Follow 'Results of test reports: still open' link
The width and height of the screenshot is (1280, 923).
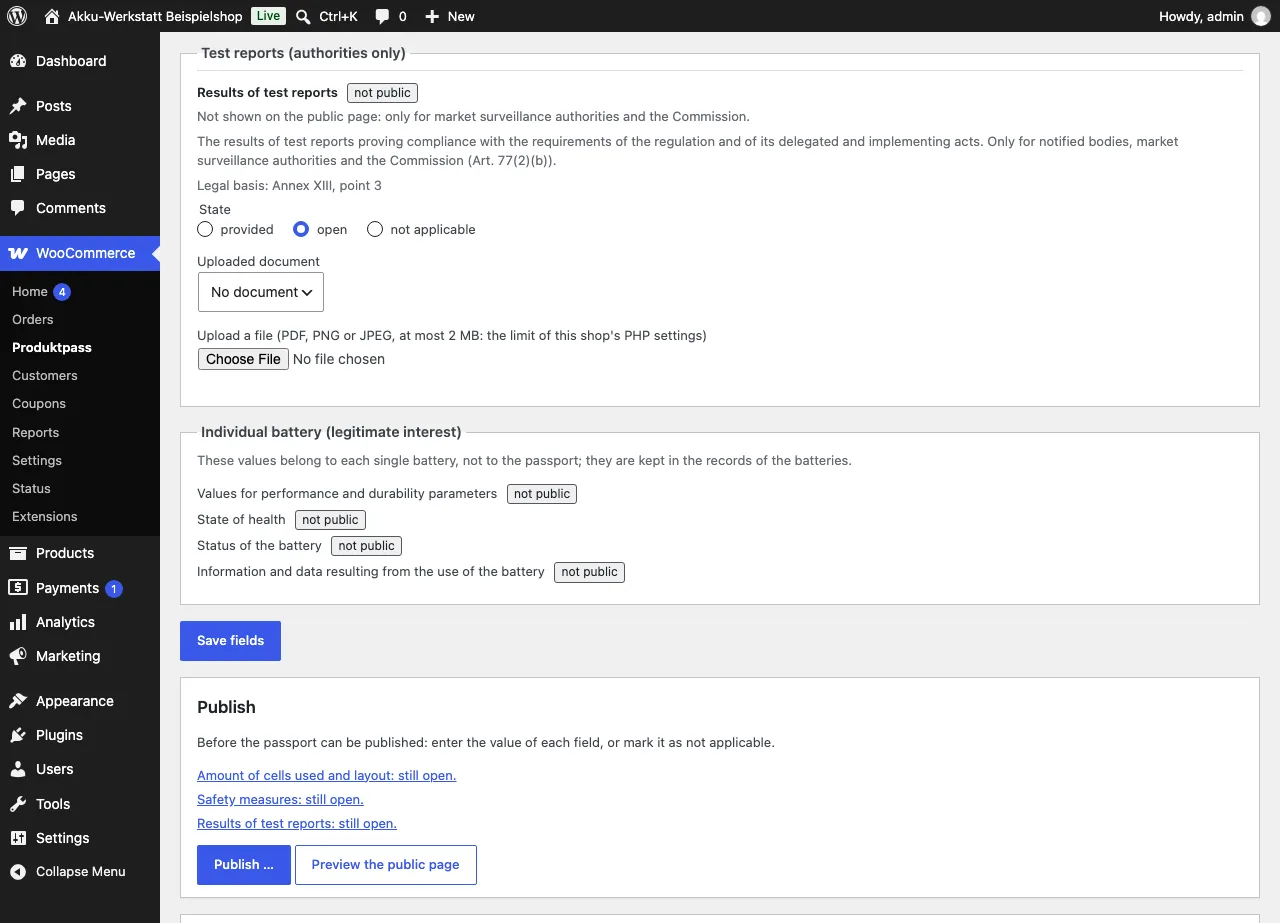297,823
